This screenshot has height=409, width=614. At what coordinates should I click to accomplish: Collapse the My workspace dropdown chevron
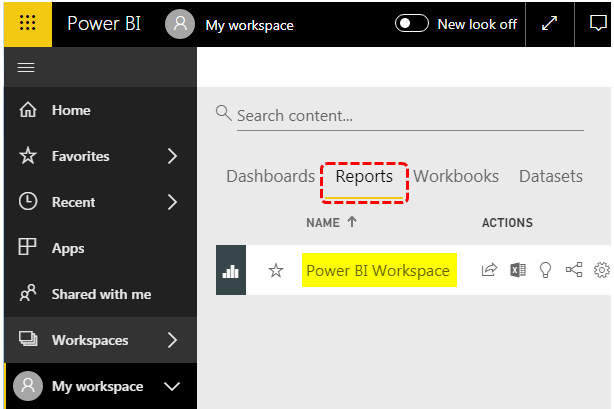(172, 387)
